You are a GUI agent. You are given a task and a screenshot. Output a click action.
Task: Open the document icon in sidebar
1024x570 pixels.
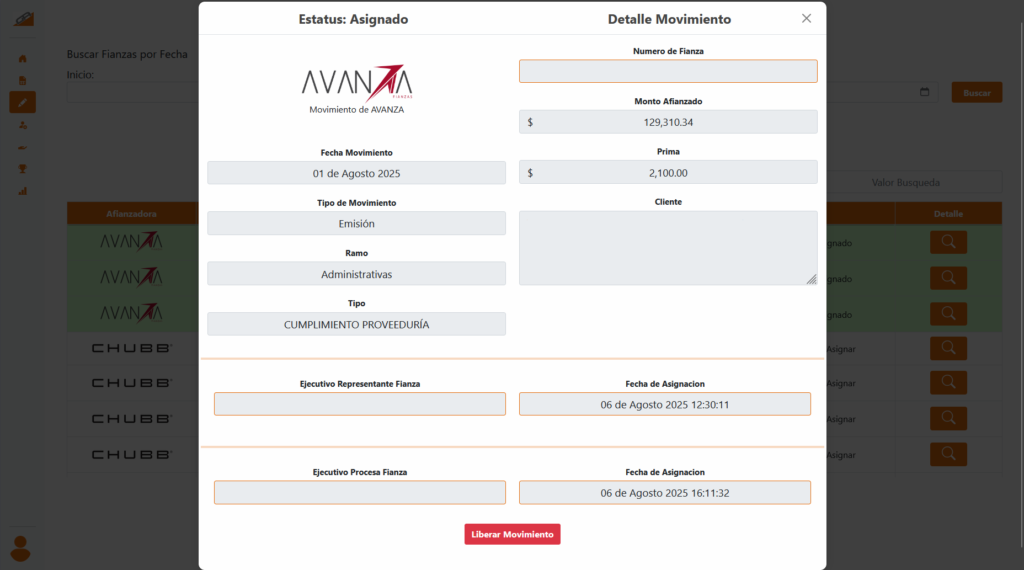point(22,80)
